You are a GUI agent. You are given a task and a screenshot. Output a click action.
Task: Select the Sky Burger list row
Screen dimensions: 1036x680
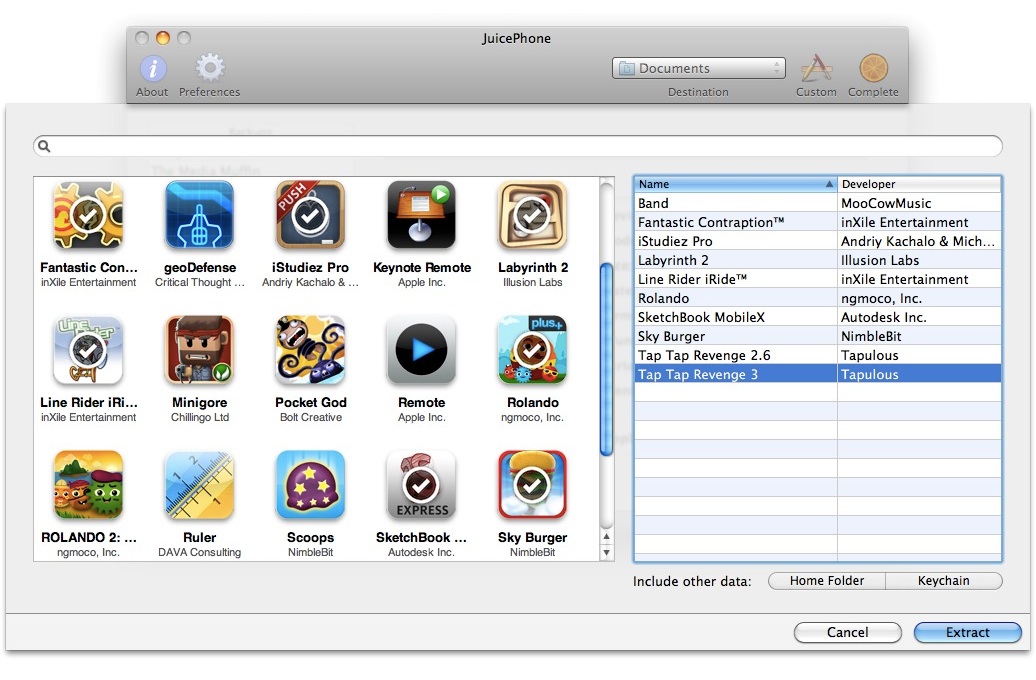point(818,336)
